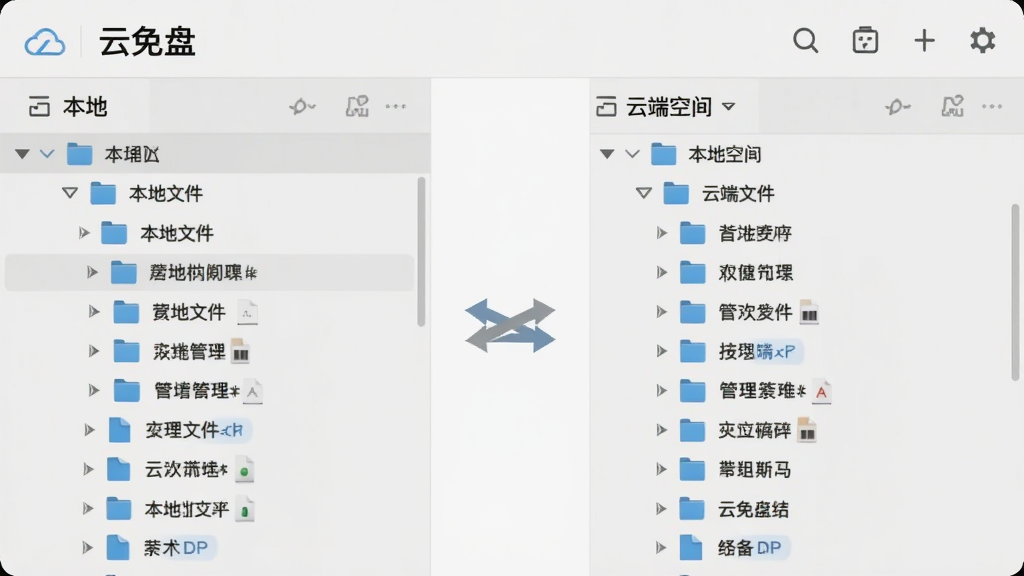This screenshot has height=576, width=1024.
Task: Expand the collapsed 本地文件 subfolder arrow
Action: (x=84, y=233)
